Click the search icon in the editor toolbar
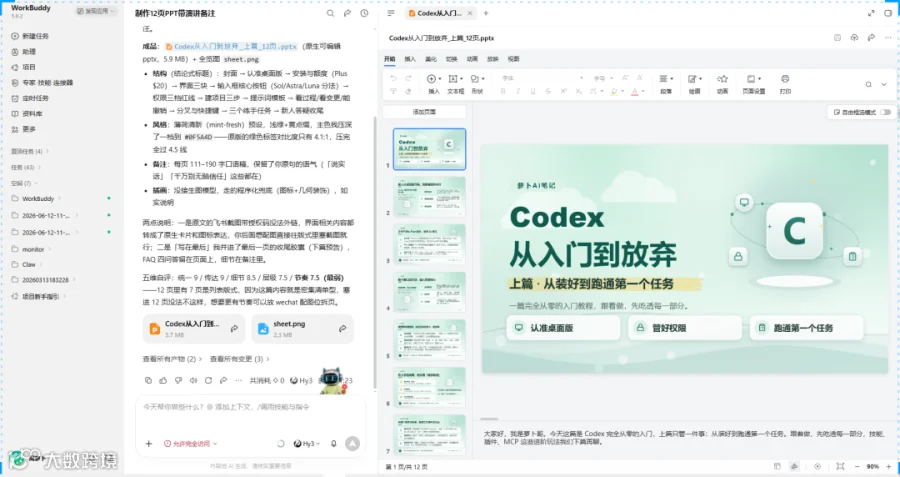The height and width of the screenshot is (477, 900). (868, 84)
